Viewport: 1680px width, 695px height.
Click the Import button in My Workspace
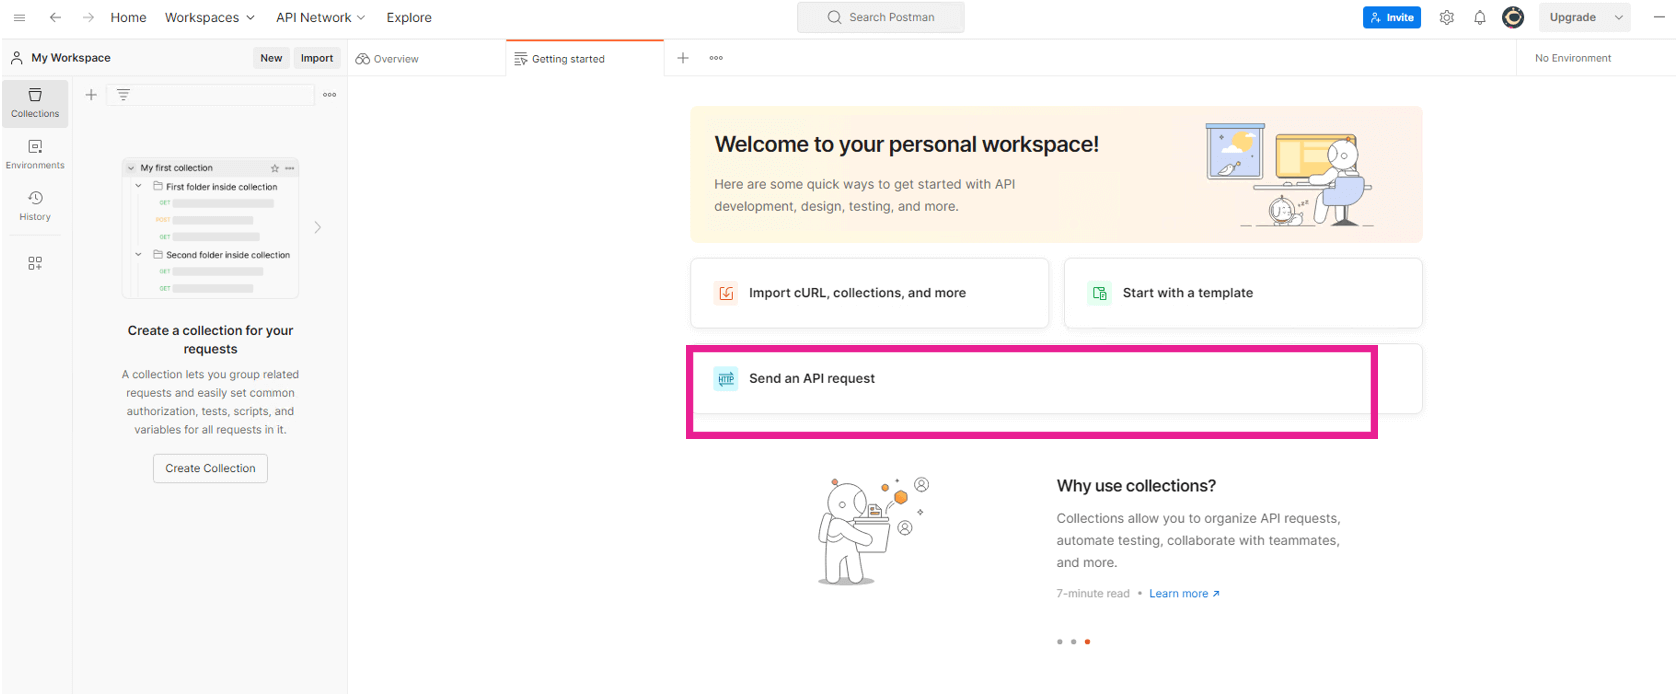317,58
